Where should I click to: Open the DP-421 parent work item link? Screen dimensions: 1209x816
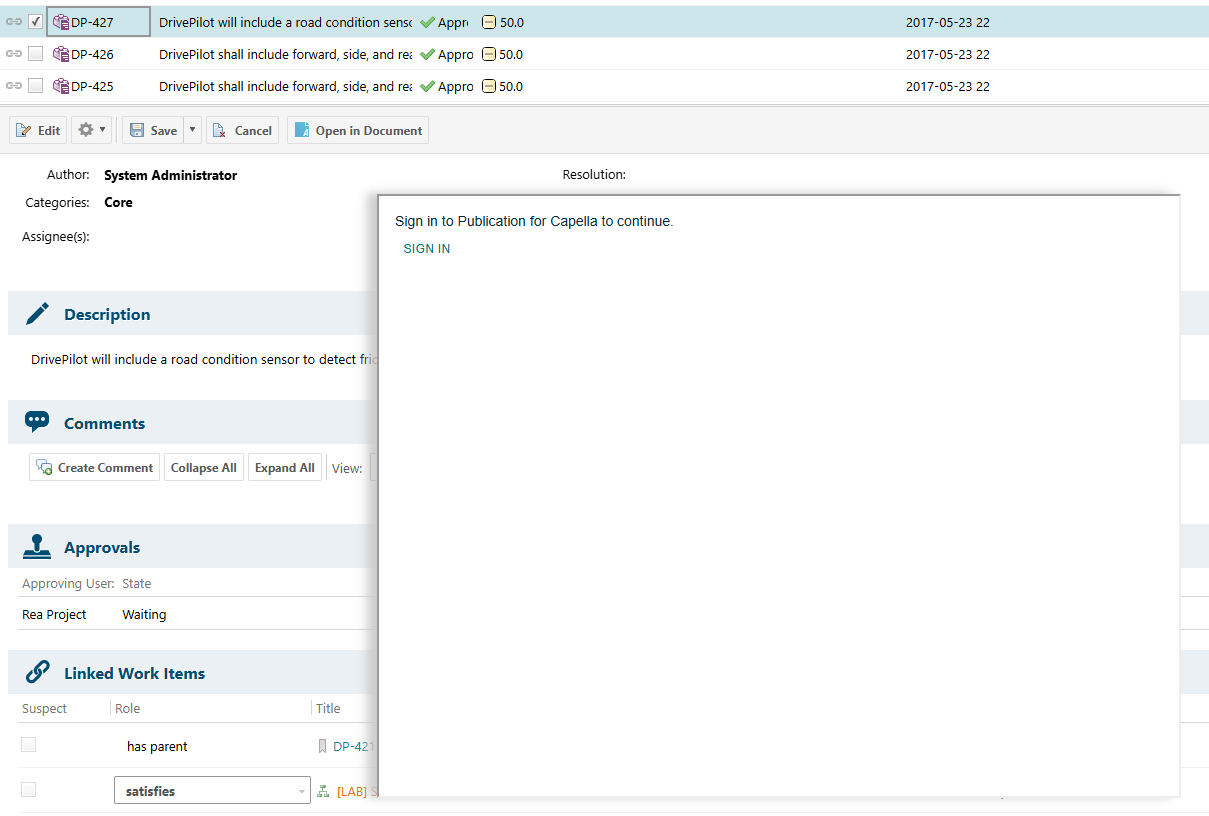(353, 746)
